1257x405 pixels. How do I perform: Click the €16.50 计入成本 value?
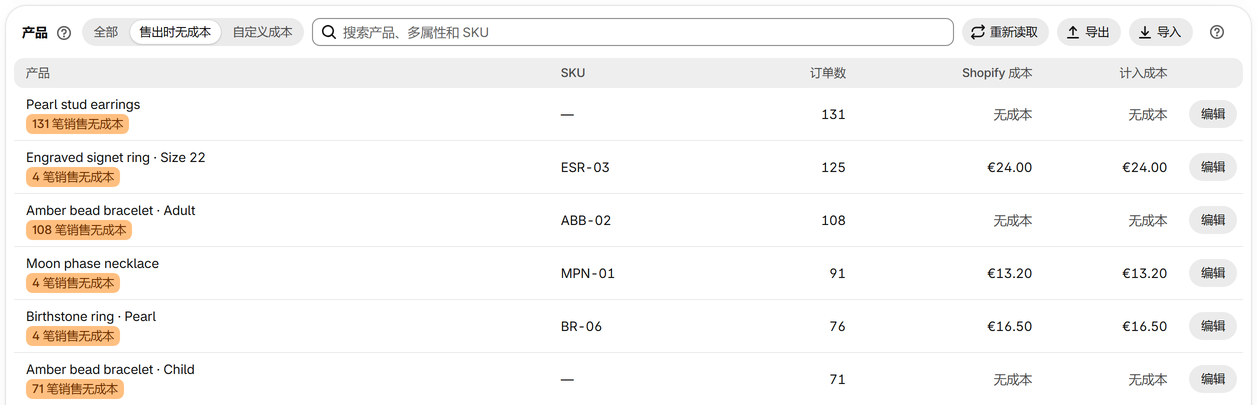pyautogui.click(x=1144, y=326)
